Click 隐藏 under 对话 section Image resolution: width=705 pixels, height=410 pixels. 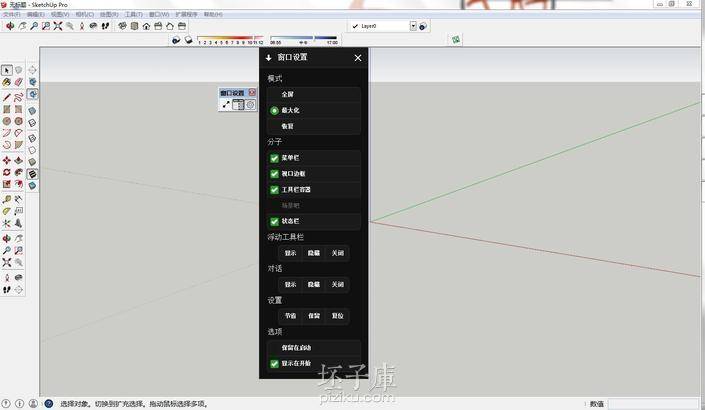click(x=314, y=285)
